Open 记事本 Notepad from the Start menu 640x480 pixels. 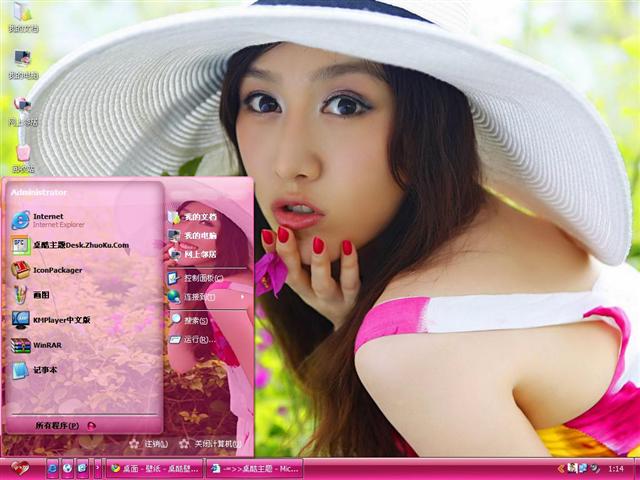[34, 370]
